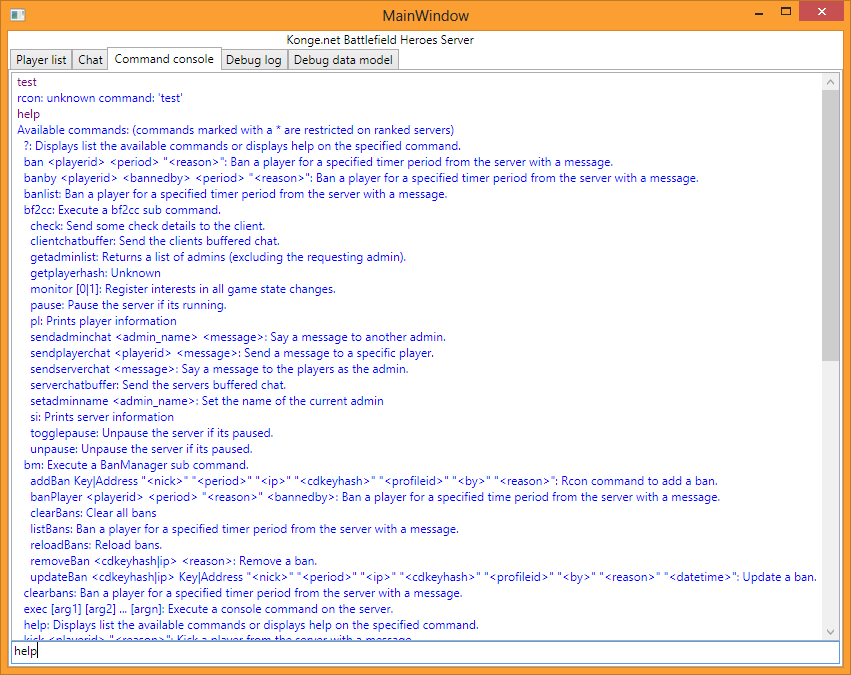Click the 'Available commands' output line
Image resolution: width=851 pixels, height=675 pixels.
click(x=236, y=130)
